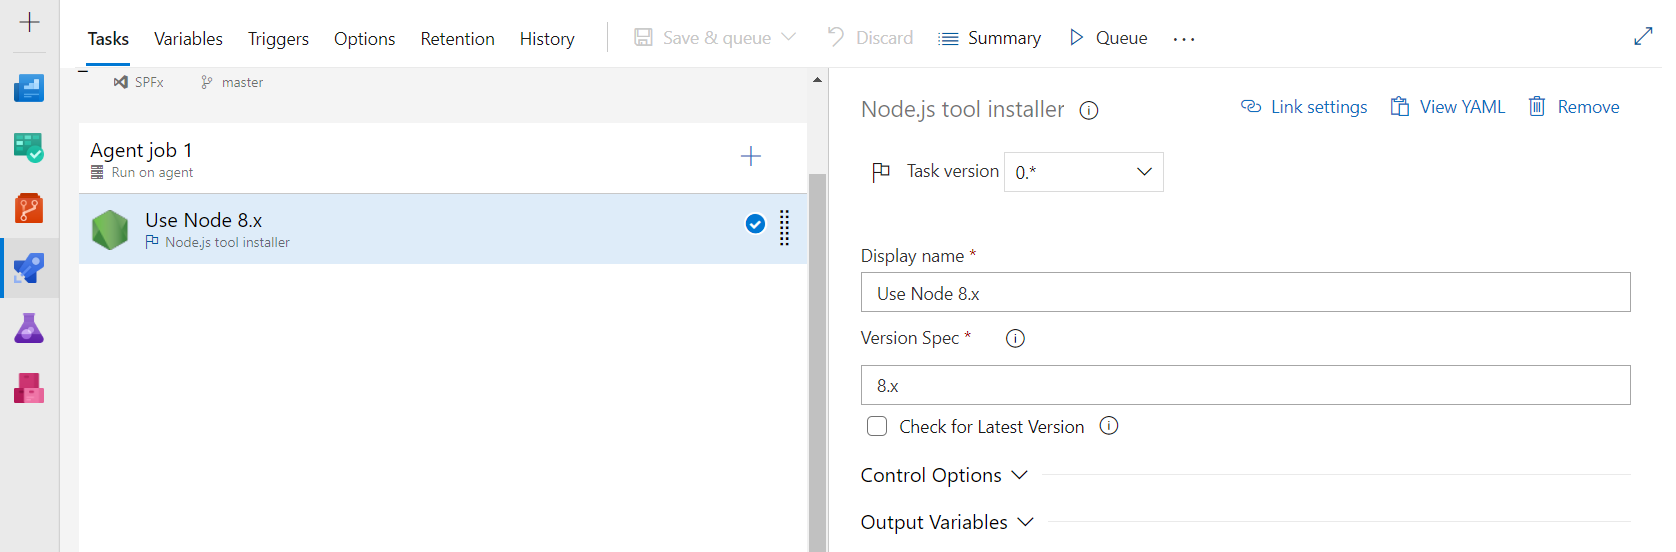The width and height of the screenshot is (1676, 552).
Task: Expand the Control Options section
Action: 944,475
